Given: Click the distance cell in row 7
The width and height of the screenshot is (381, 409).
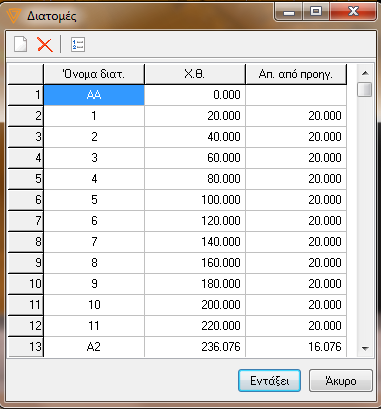Looking at the screenshot, I should 296,221.
